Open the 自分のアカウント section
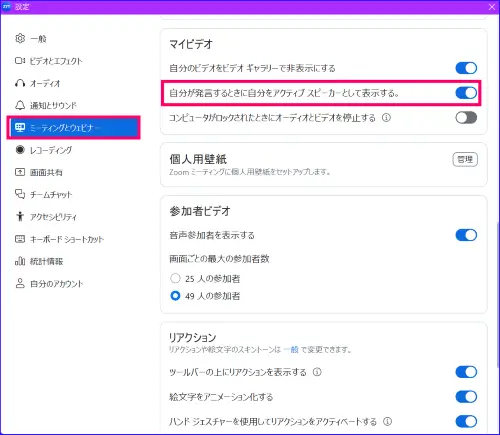Viewport: 500px width, 435px height. click(73, 283)
